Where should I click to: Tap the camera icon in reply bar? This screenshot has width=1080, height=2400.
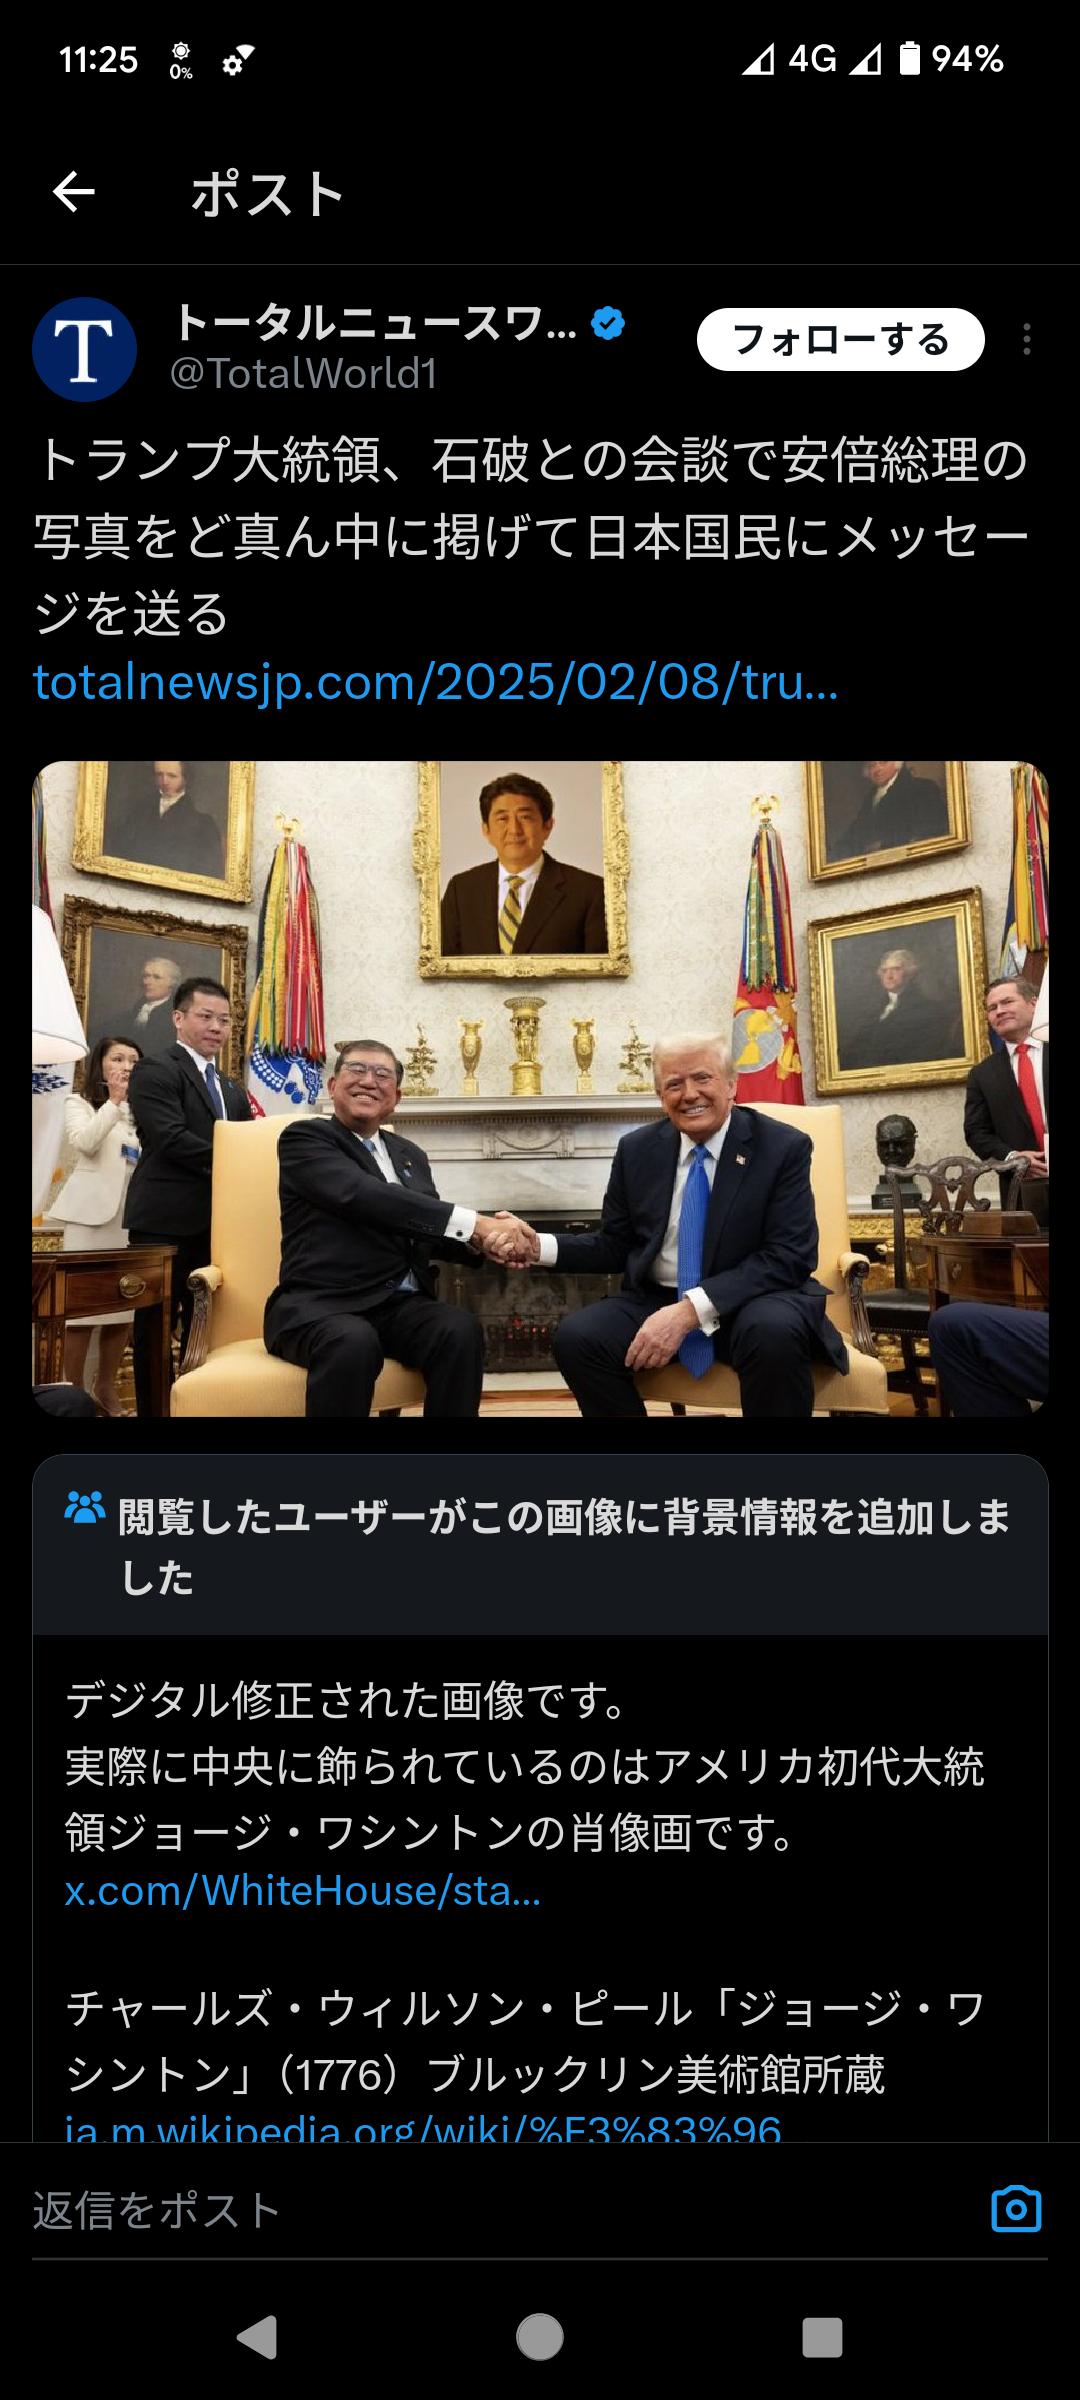pyautogui.click(x=1016, y=2208)
